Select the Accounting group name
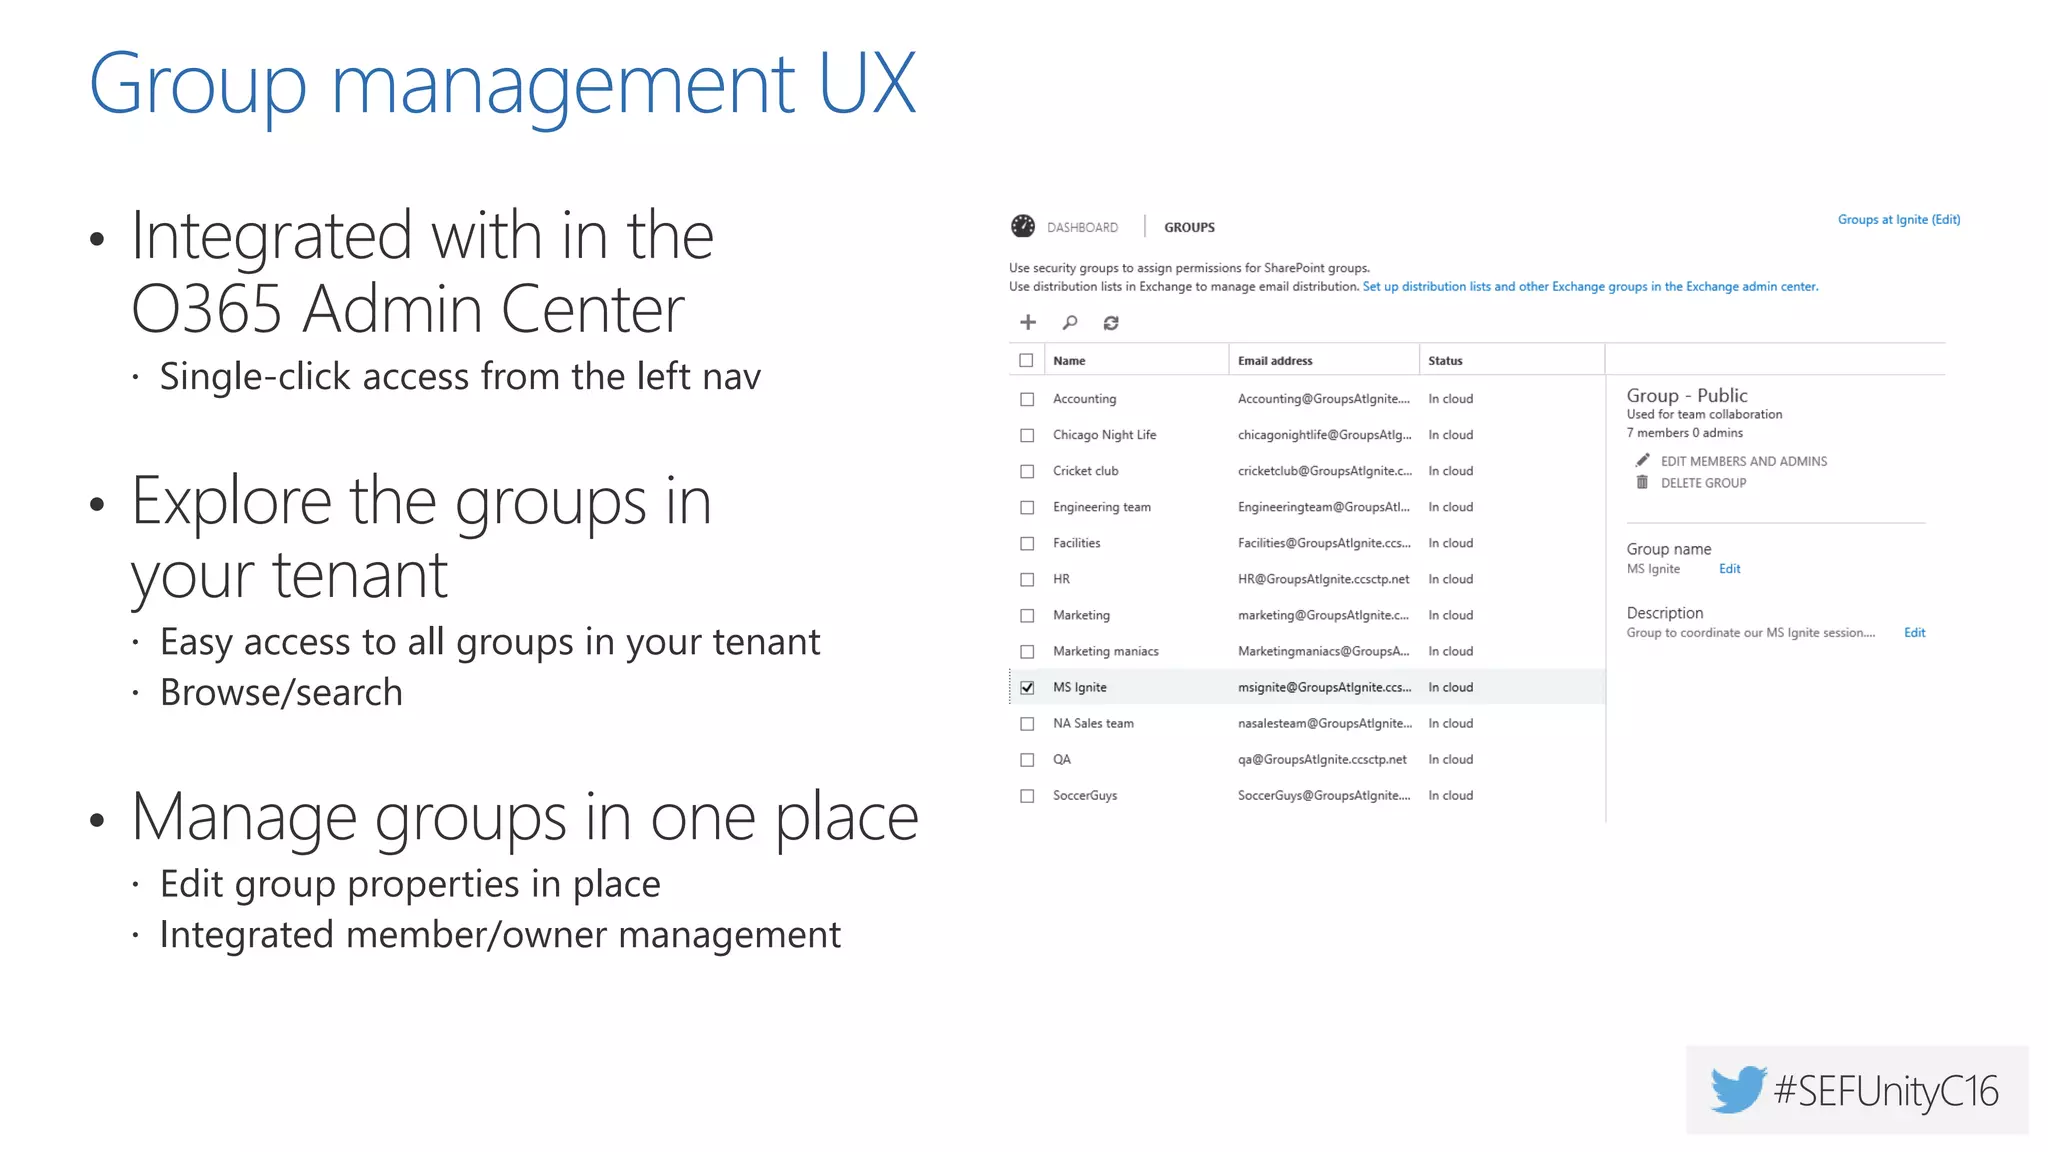The width and height of the screenshot is (2048, 1152). click(x=1084, y=398)
